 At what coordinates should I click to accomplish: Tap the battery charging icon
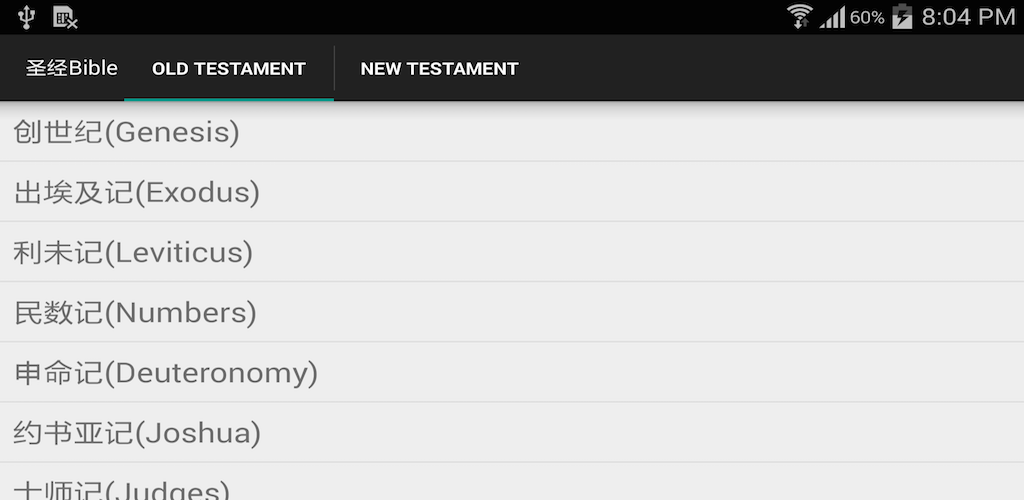point(902,16)
